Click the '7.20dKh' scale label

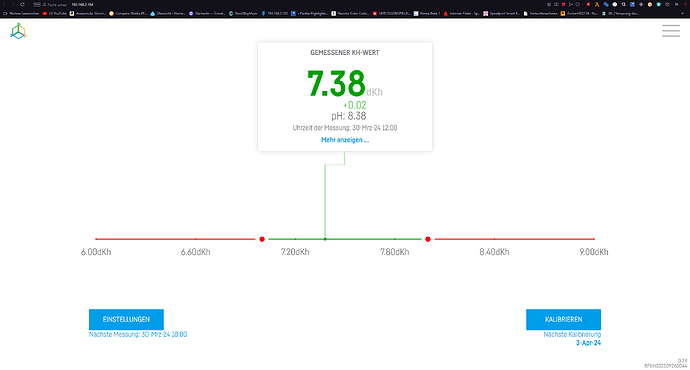pyautogui.click(x=295, y=252)
